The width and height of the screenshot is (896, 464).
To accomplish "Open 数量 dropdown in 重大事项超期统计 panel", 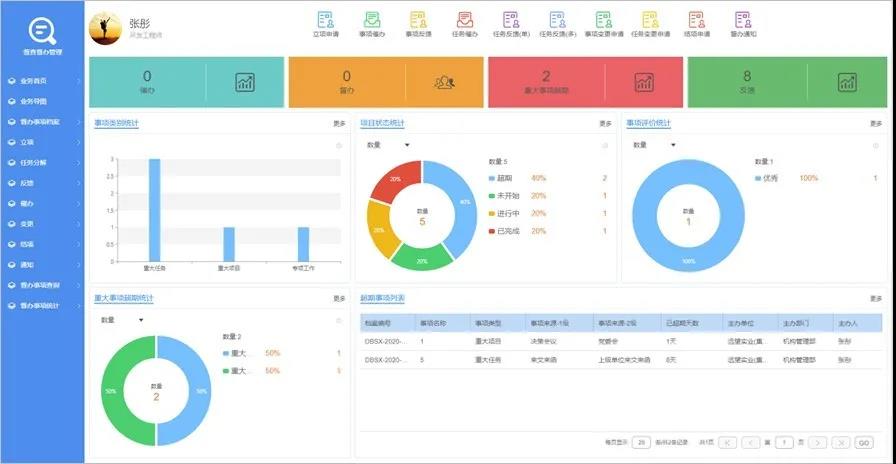I will 123,320.
